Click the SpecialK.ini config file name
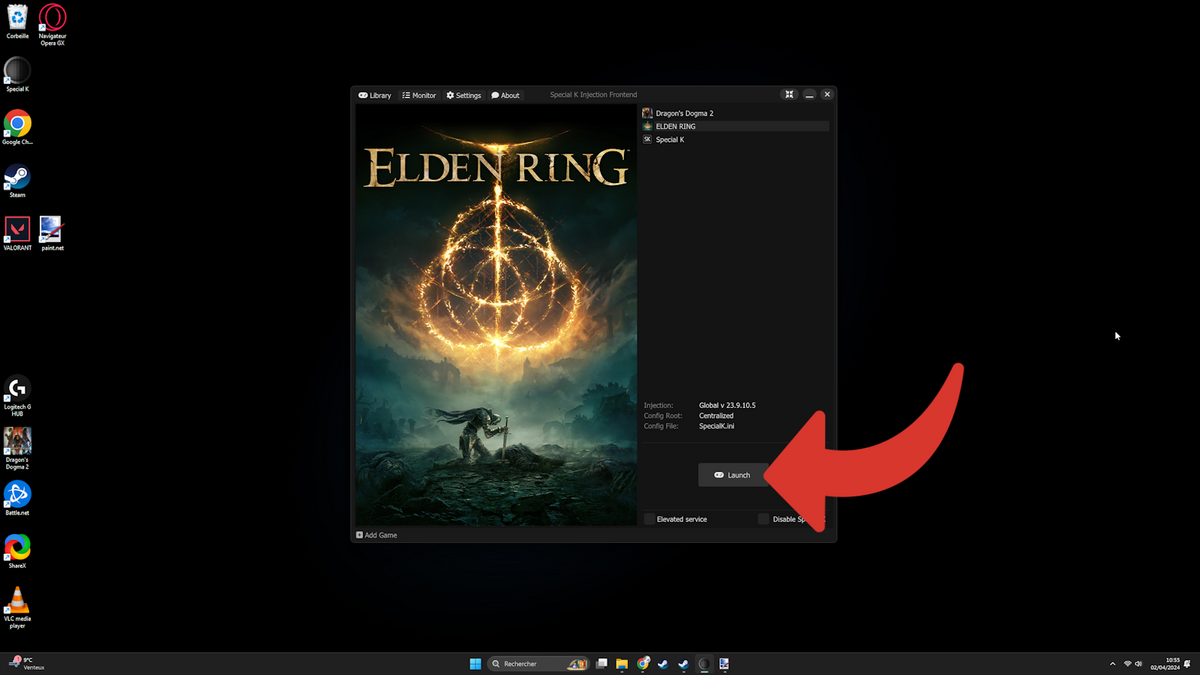 (717, 426)
